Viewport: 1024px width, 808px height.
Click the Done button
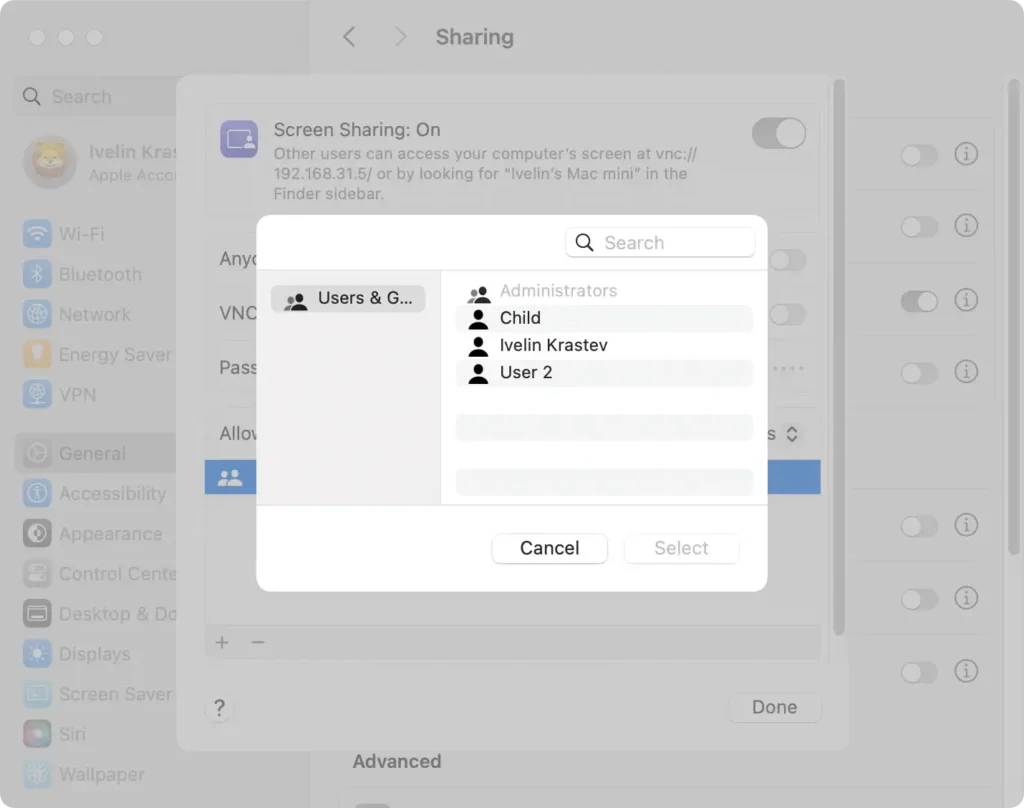click(774, 707)
